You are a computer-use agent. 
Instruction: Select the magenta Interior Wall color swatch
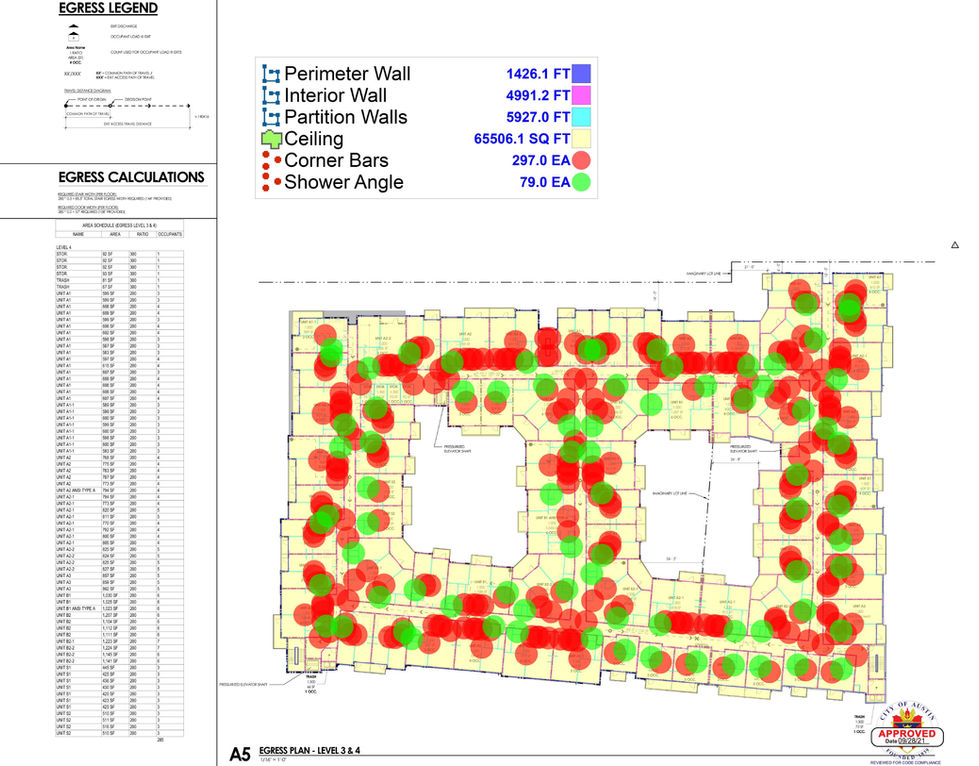pos(581,96)
